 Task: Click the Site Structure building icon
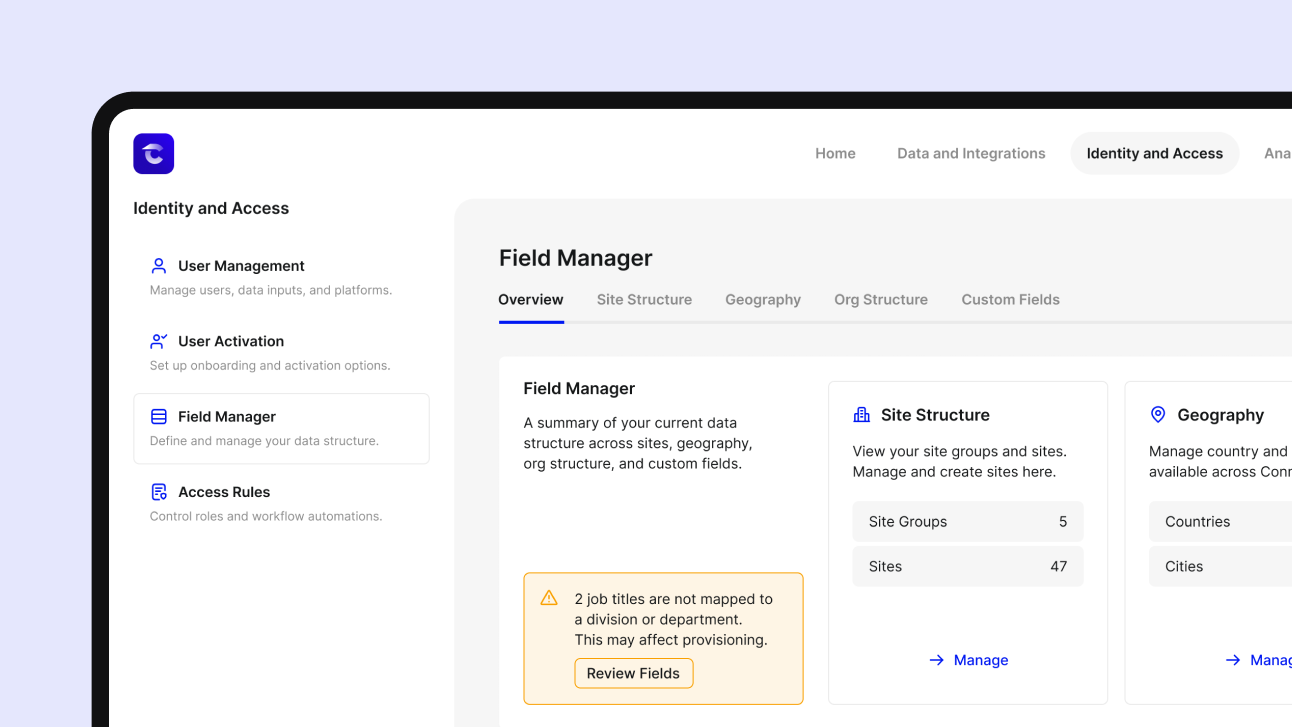click(861, 415)
